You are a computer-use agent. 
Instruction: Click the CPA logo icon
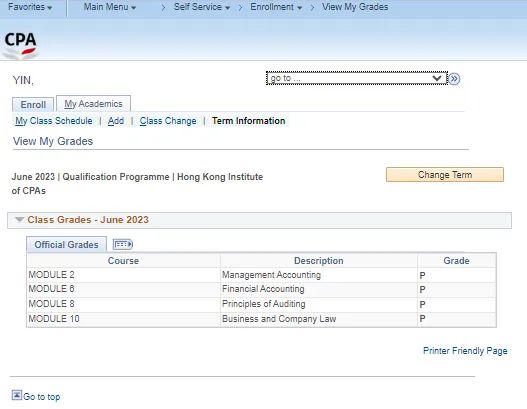pyautogui.click(x=20, y=45)
